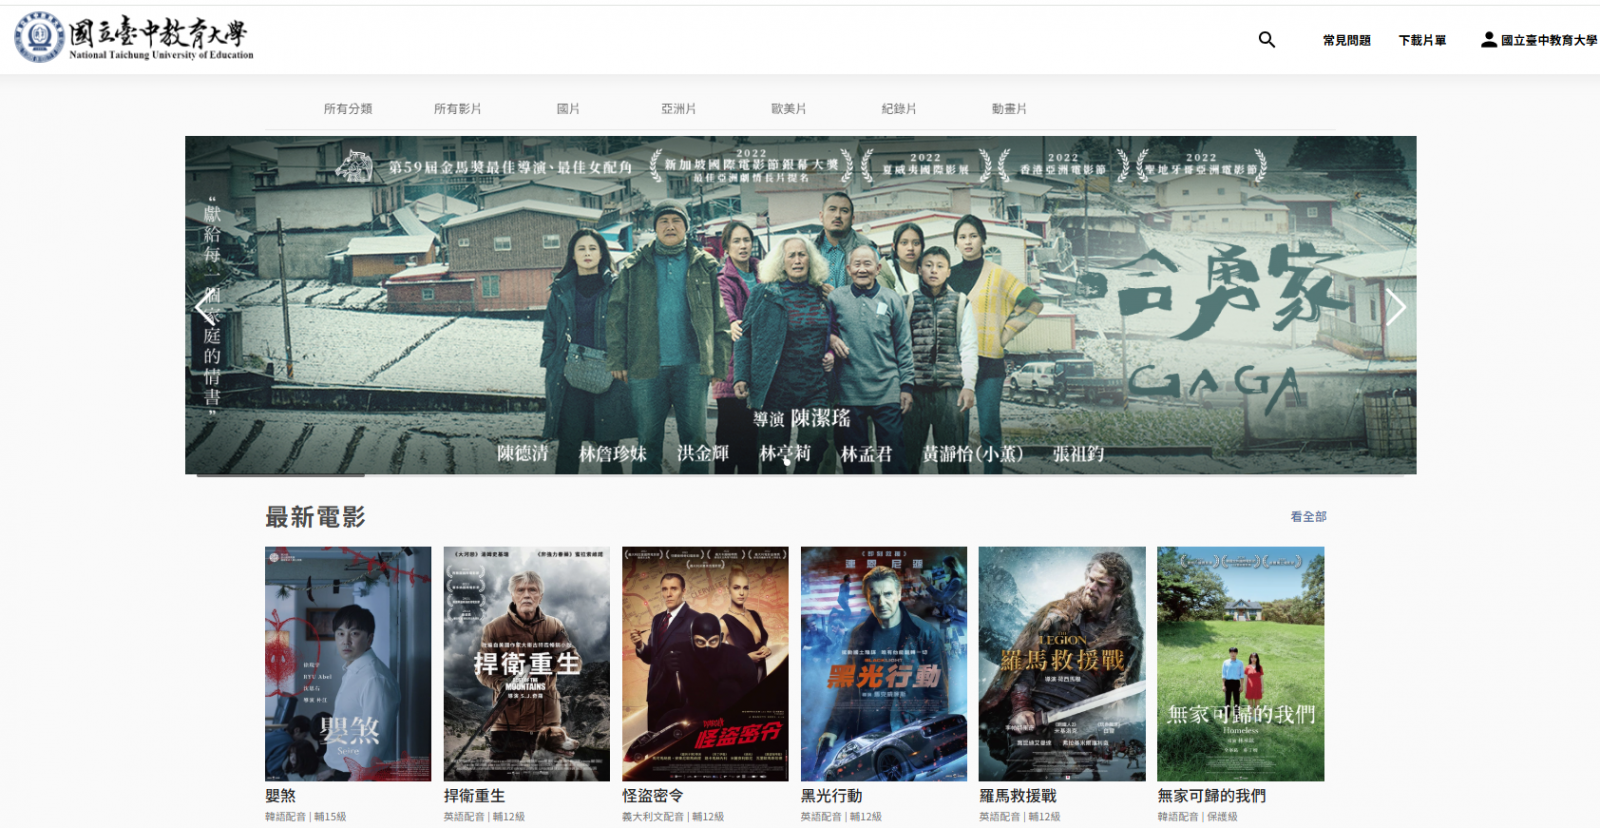Open 下載片單 download list link
This screenshot has width=1600, height=828.
coord(1422,41)
